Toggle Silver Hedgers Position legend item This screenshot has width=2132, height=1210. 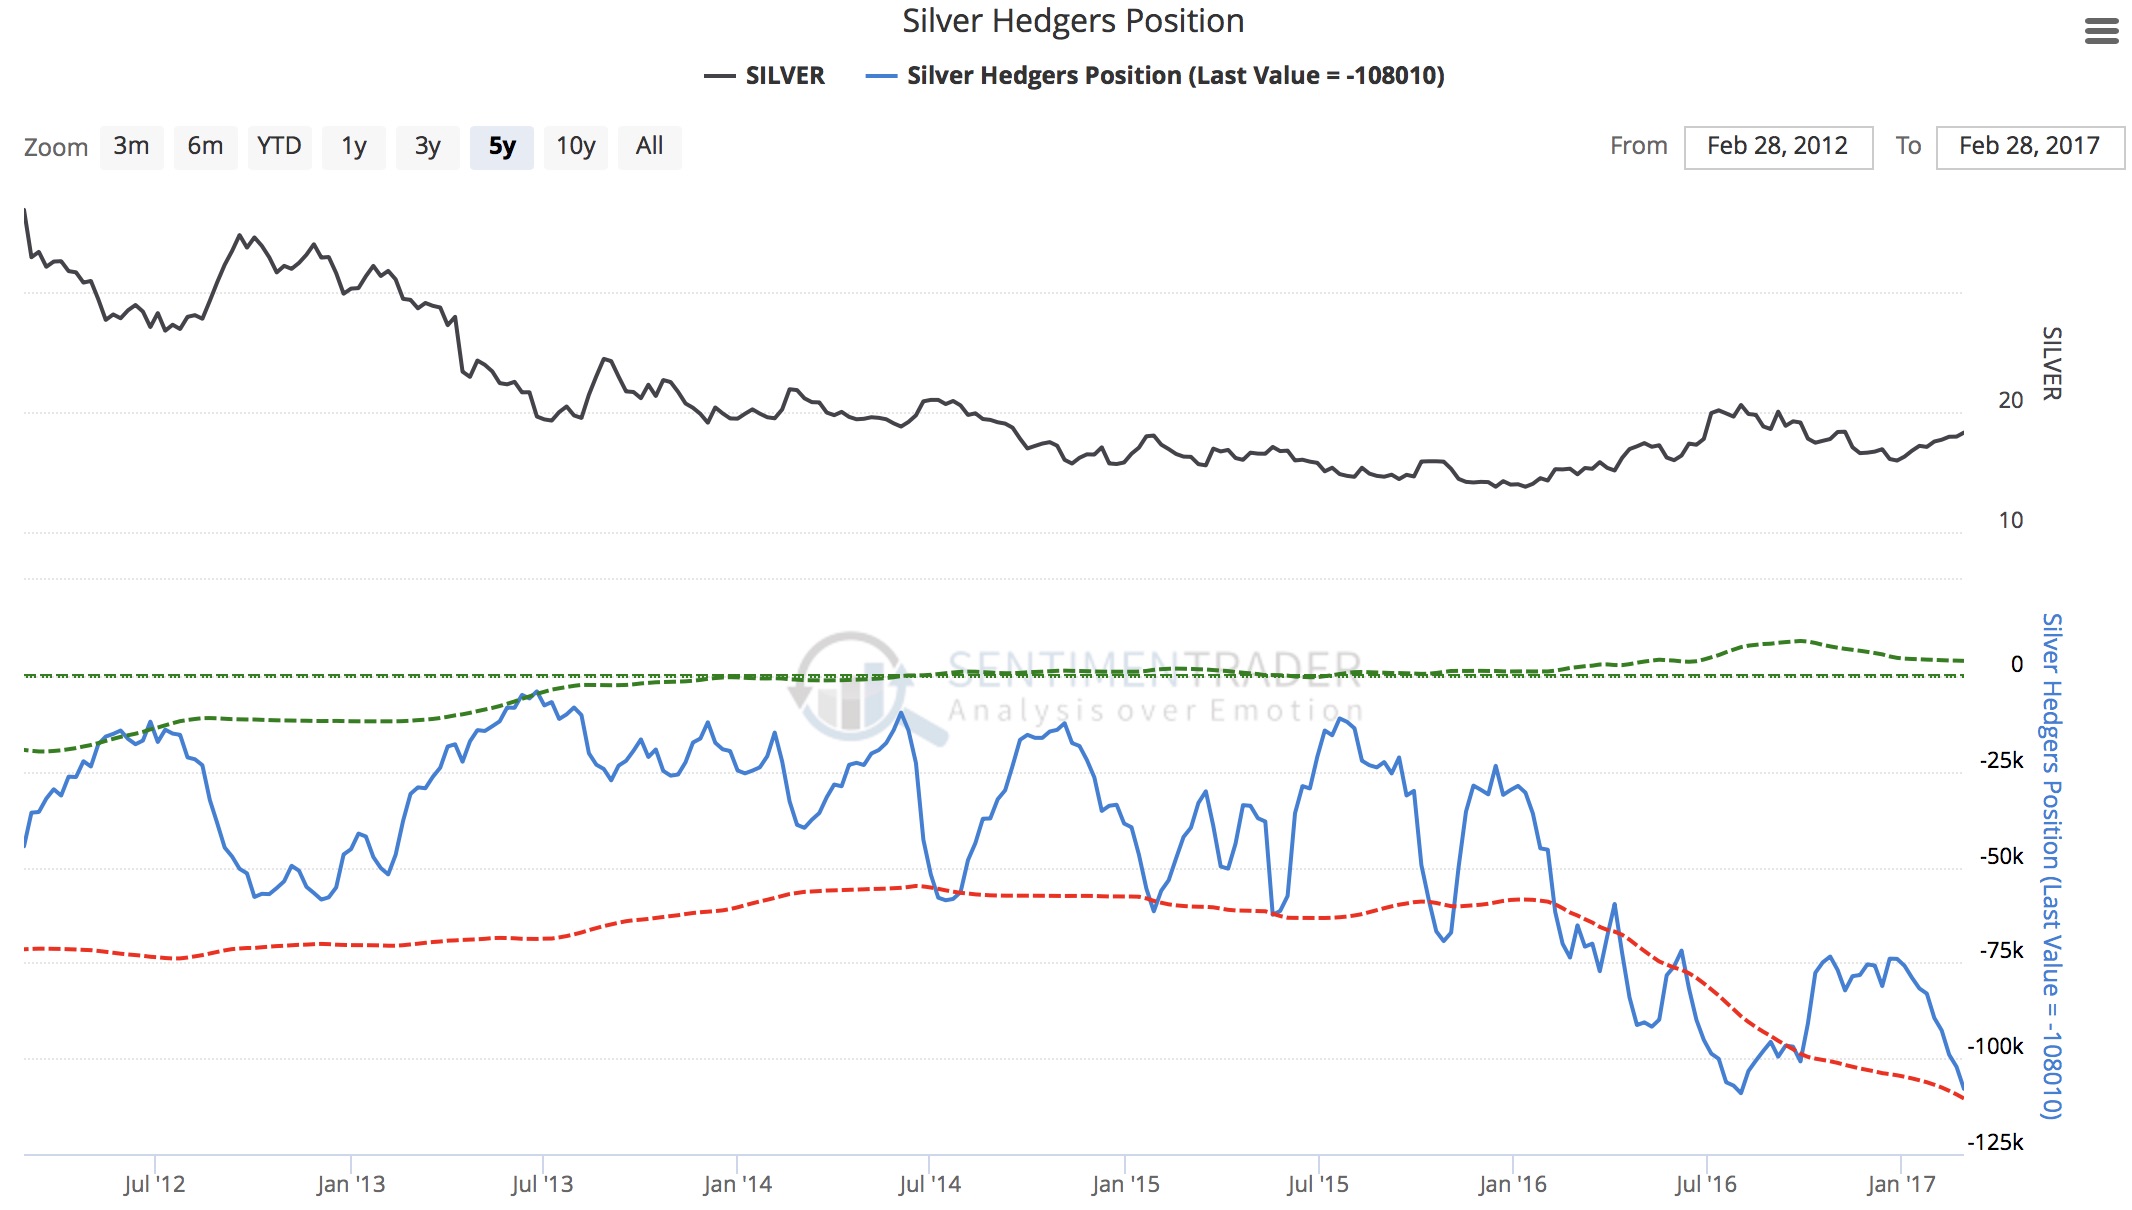(1175, 76)
